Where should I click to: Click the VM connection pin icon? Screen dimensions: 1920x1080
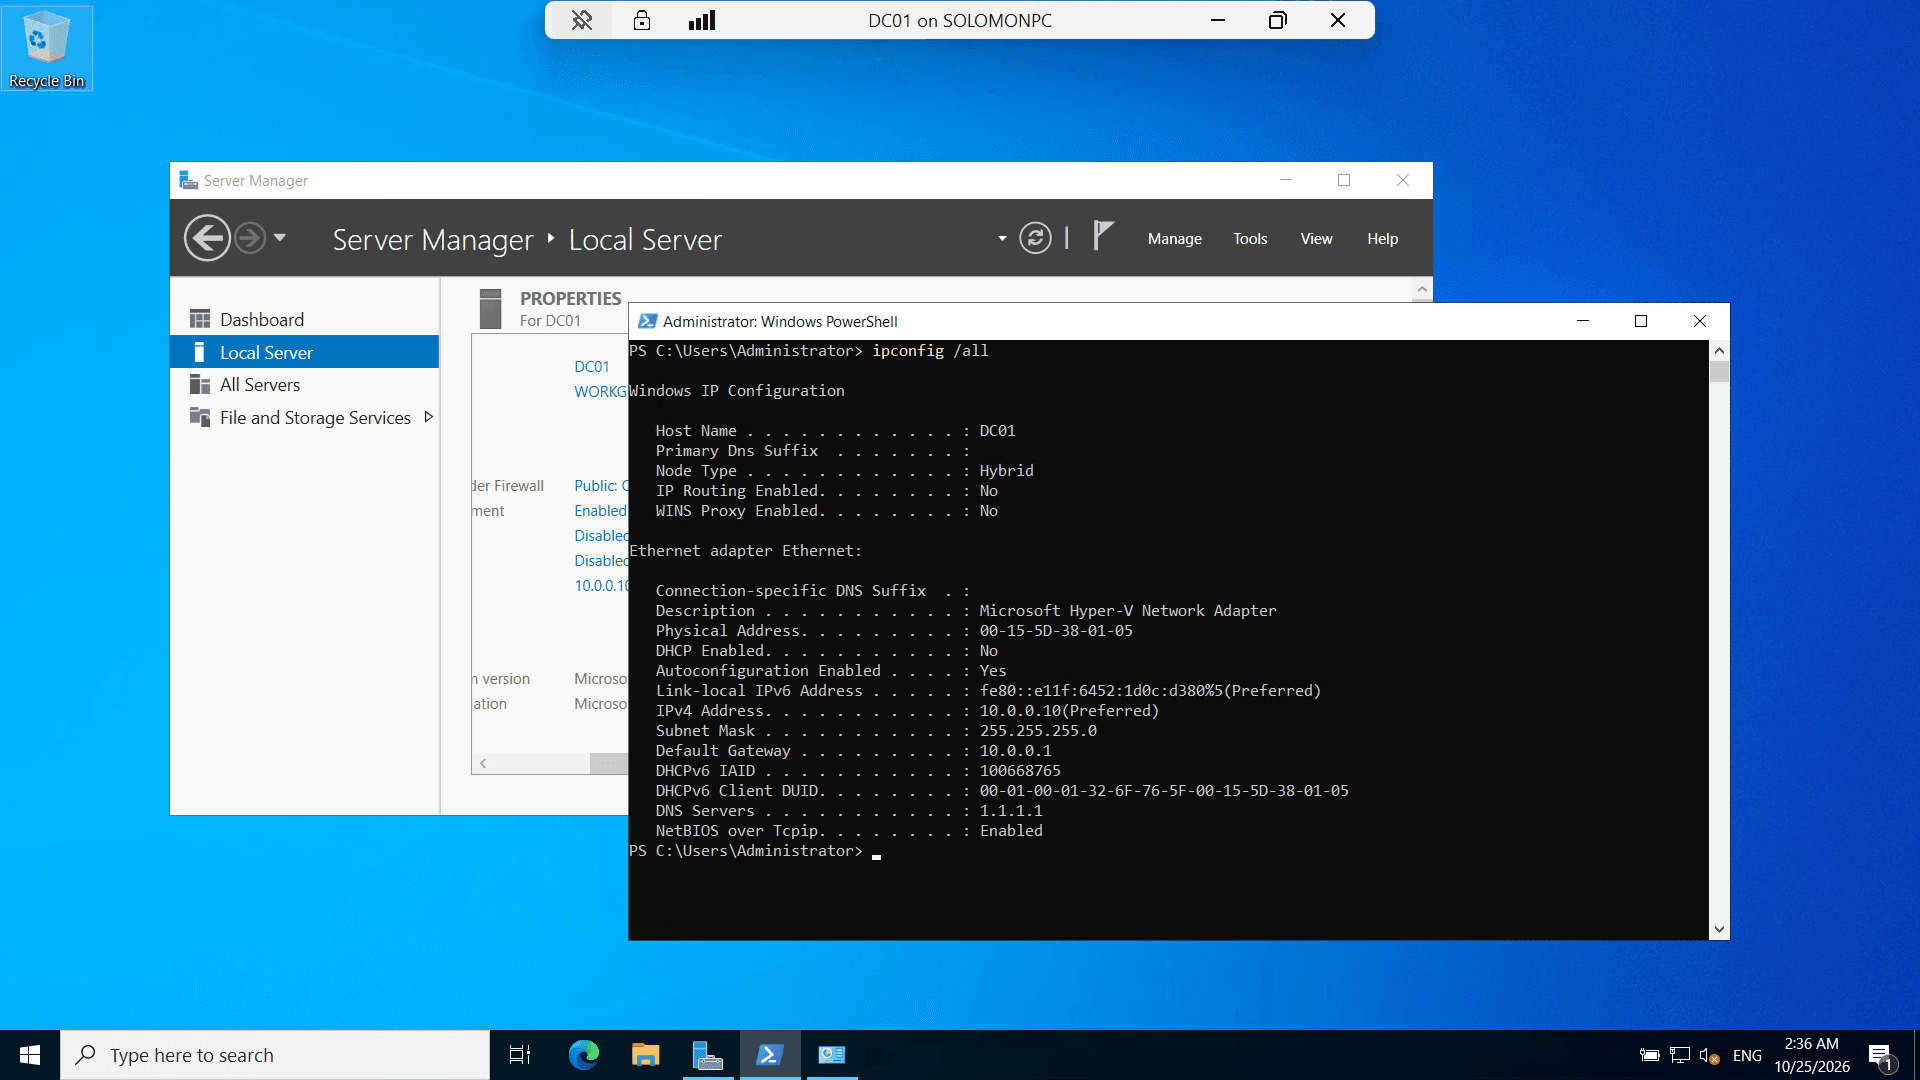581,20
